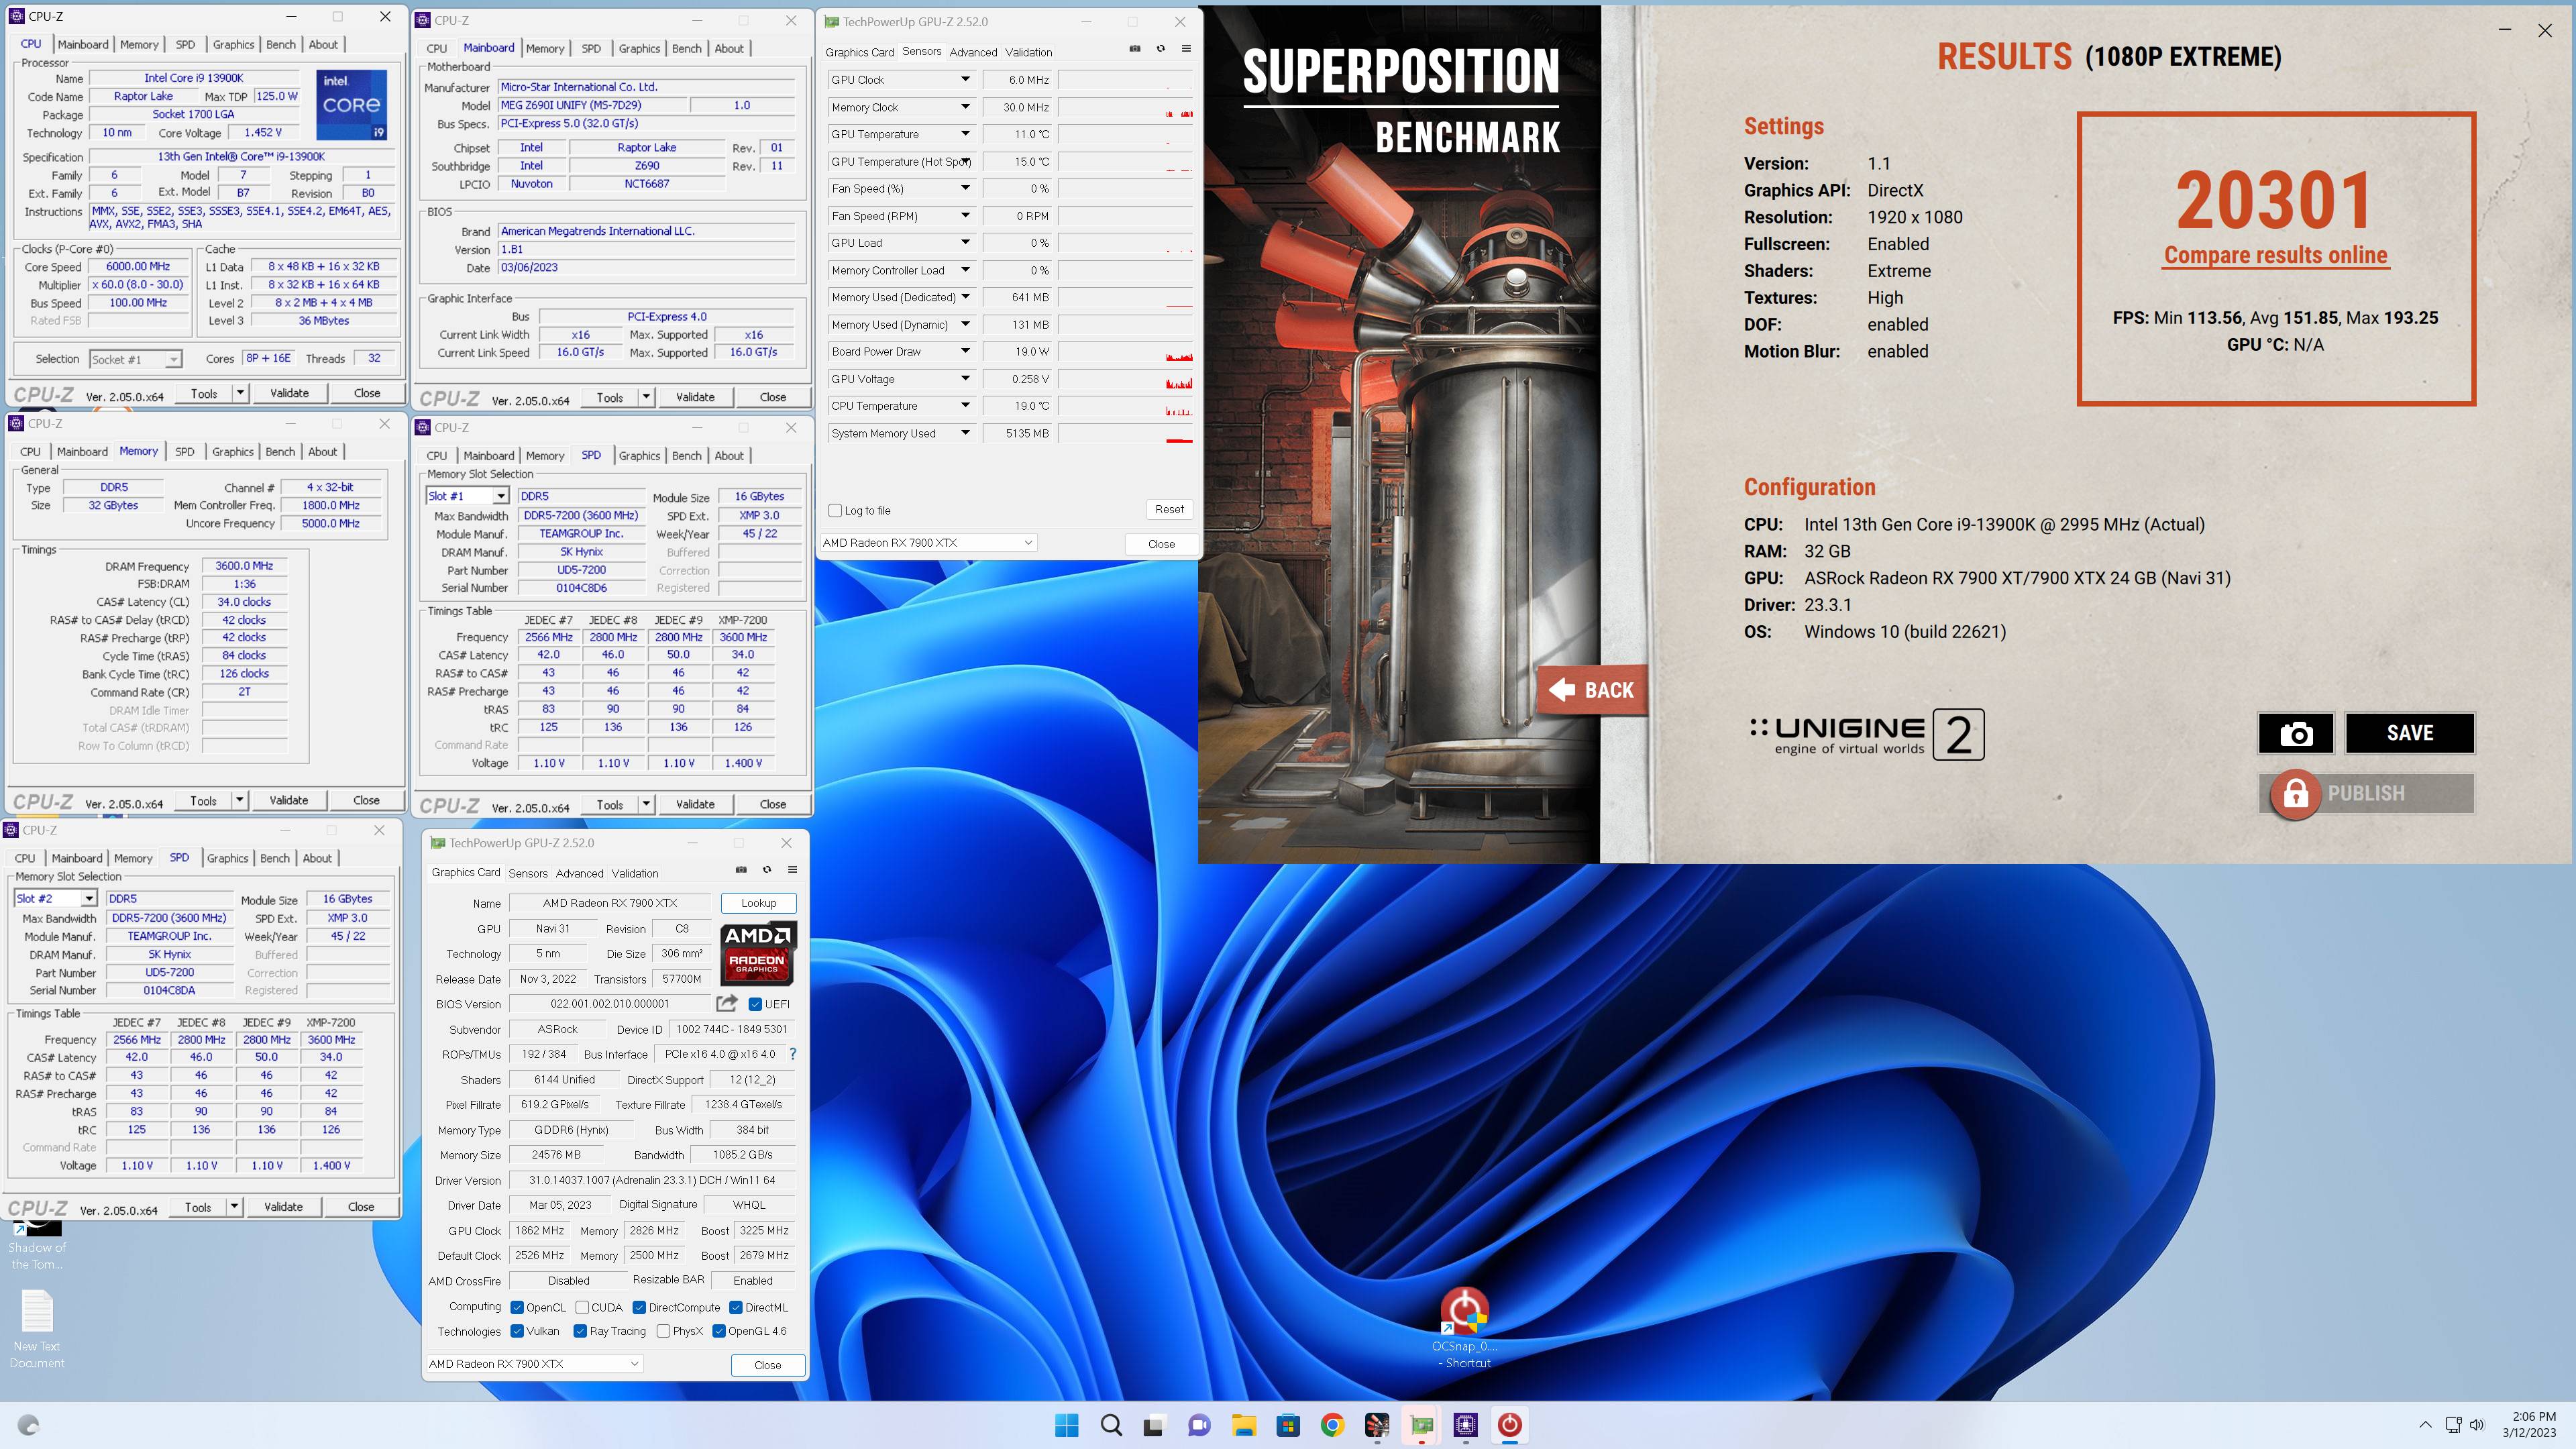This screenshot has width=2576, height=1449.
Task: Toggle the Ray Tracing checkbox
Action: coord(580,1331)
